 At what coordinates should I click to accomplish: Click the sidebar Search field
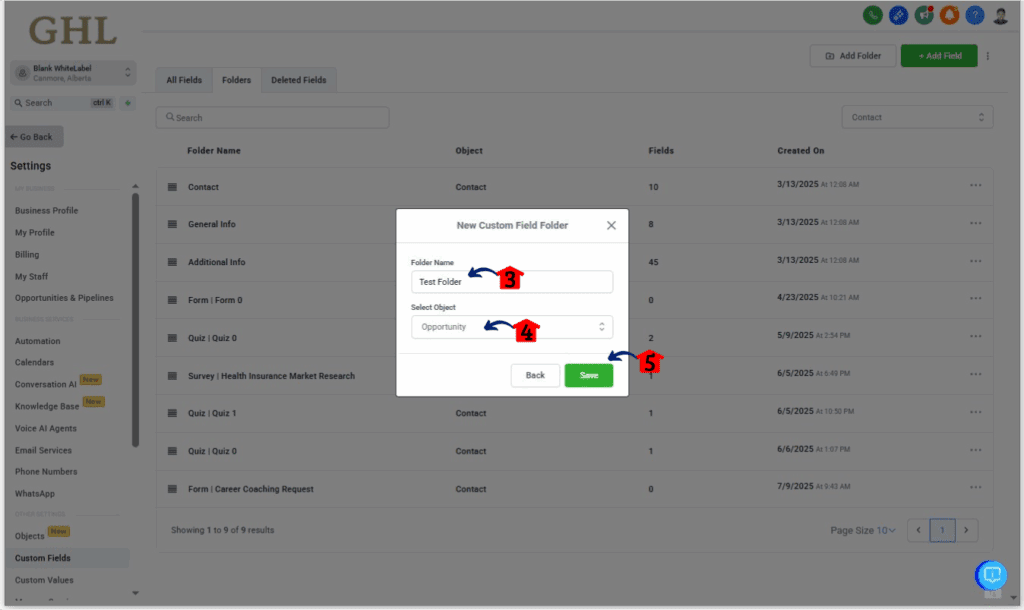tap(63, 103)
